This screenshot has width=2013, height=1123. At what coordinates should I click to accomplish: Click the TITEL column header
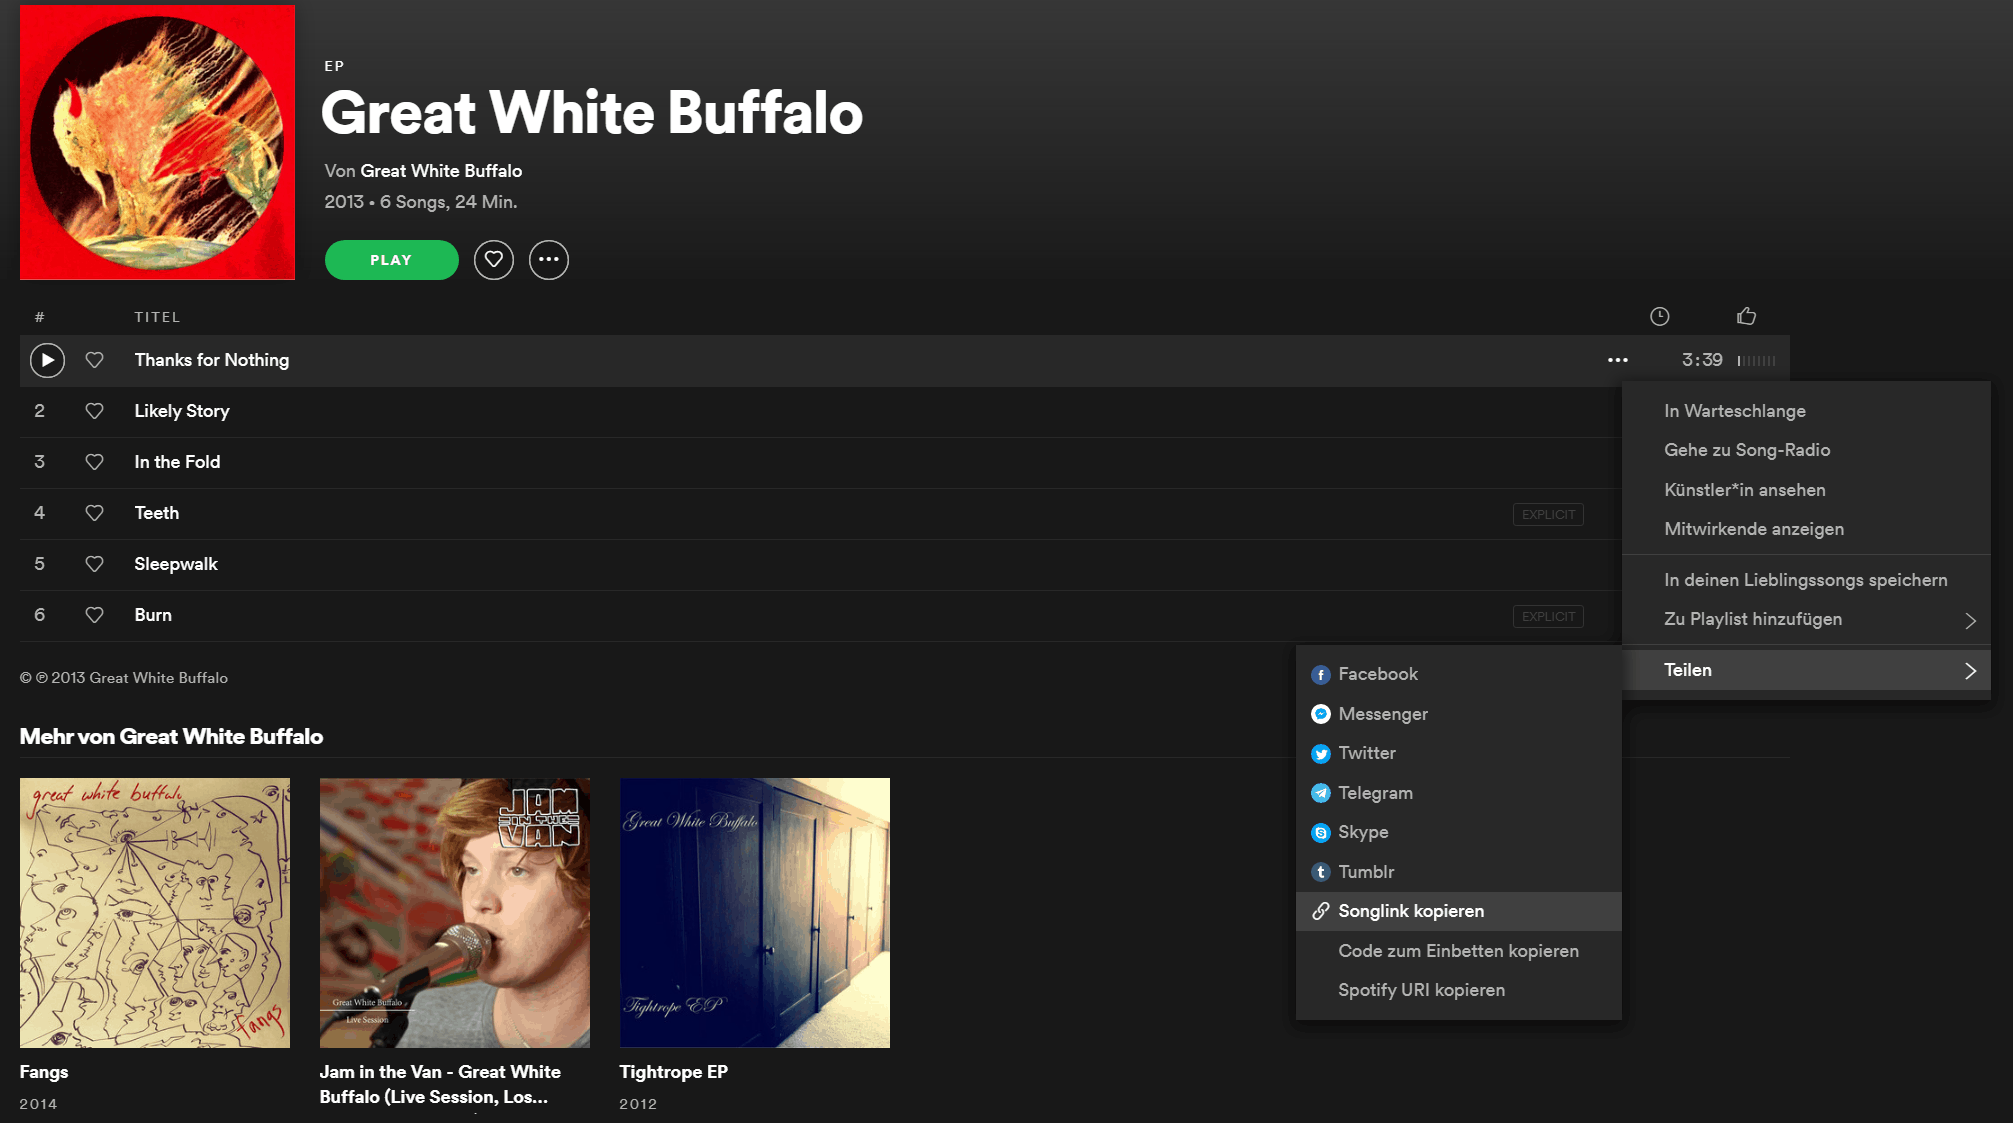click(x=157, y=317)
